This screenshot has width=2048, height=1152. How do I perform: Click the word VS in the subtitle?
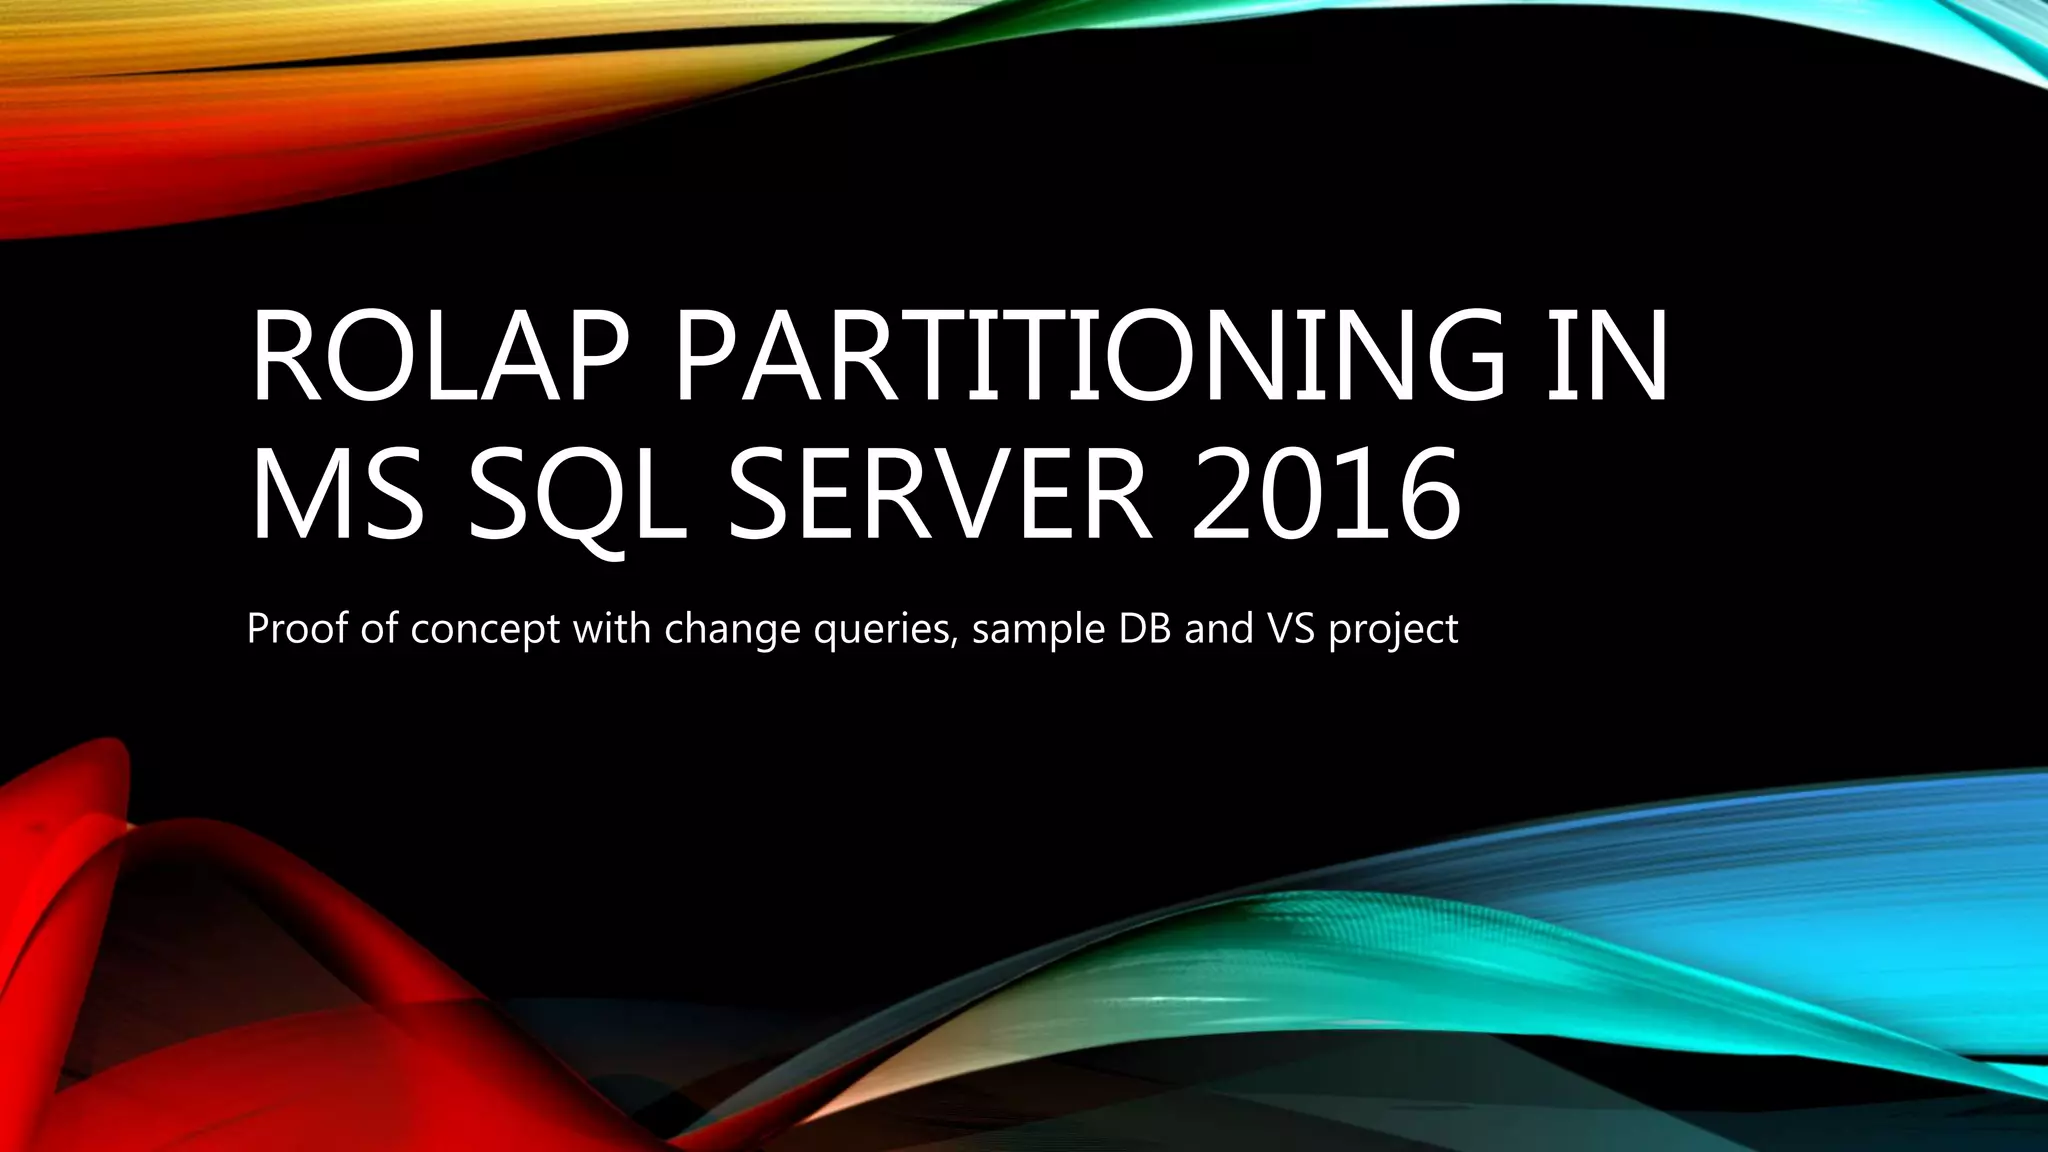coord(1290,629)
